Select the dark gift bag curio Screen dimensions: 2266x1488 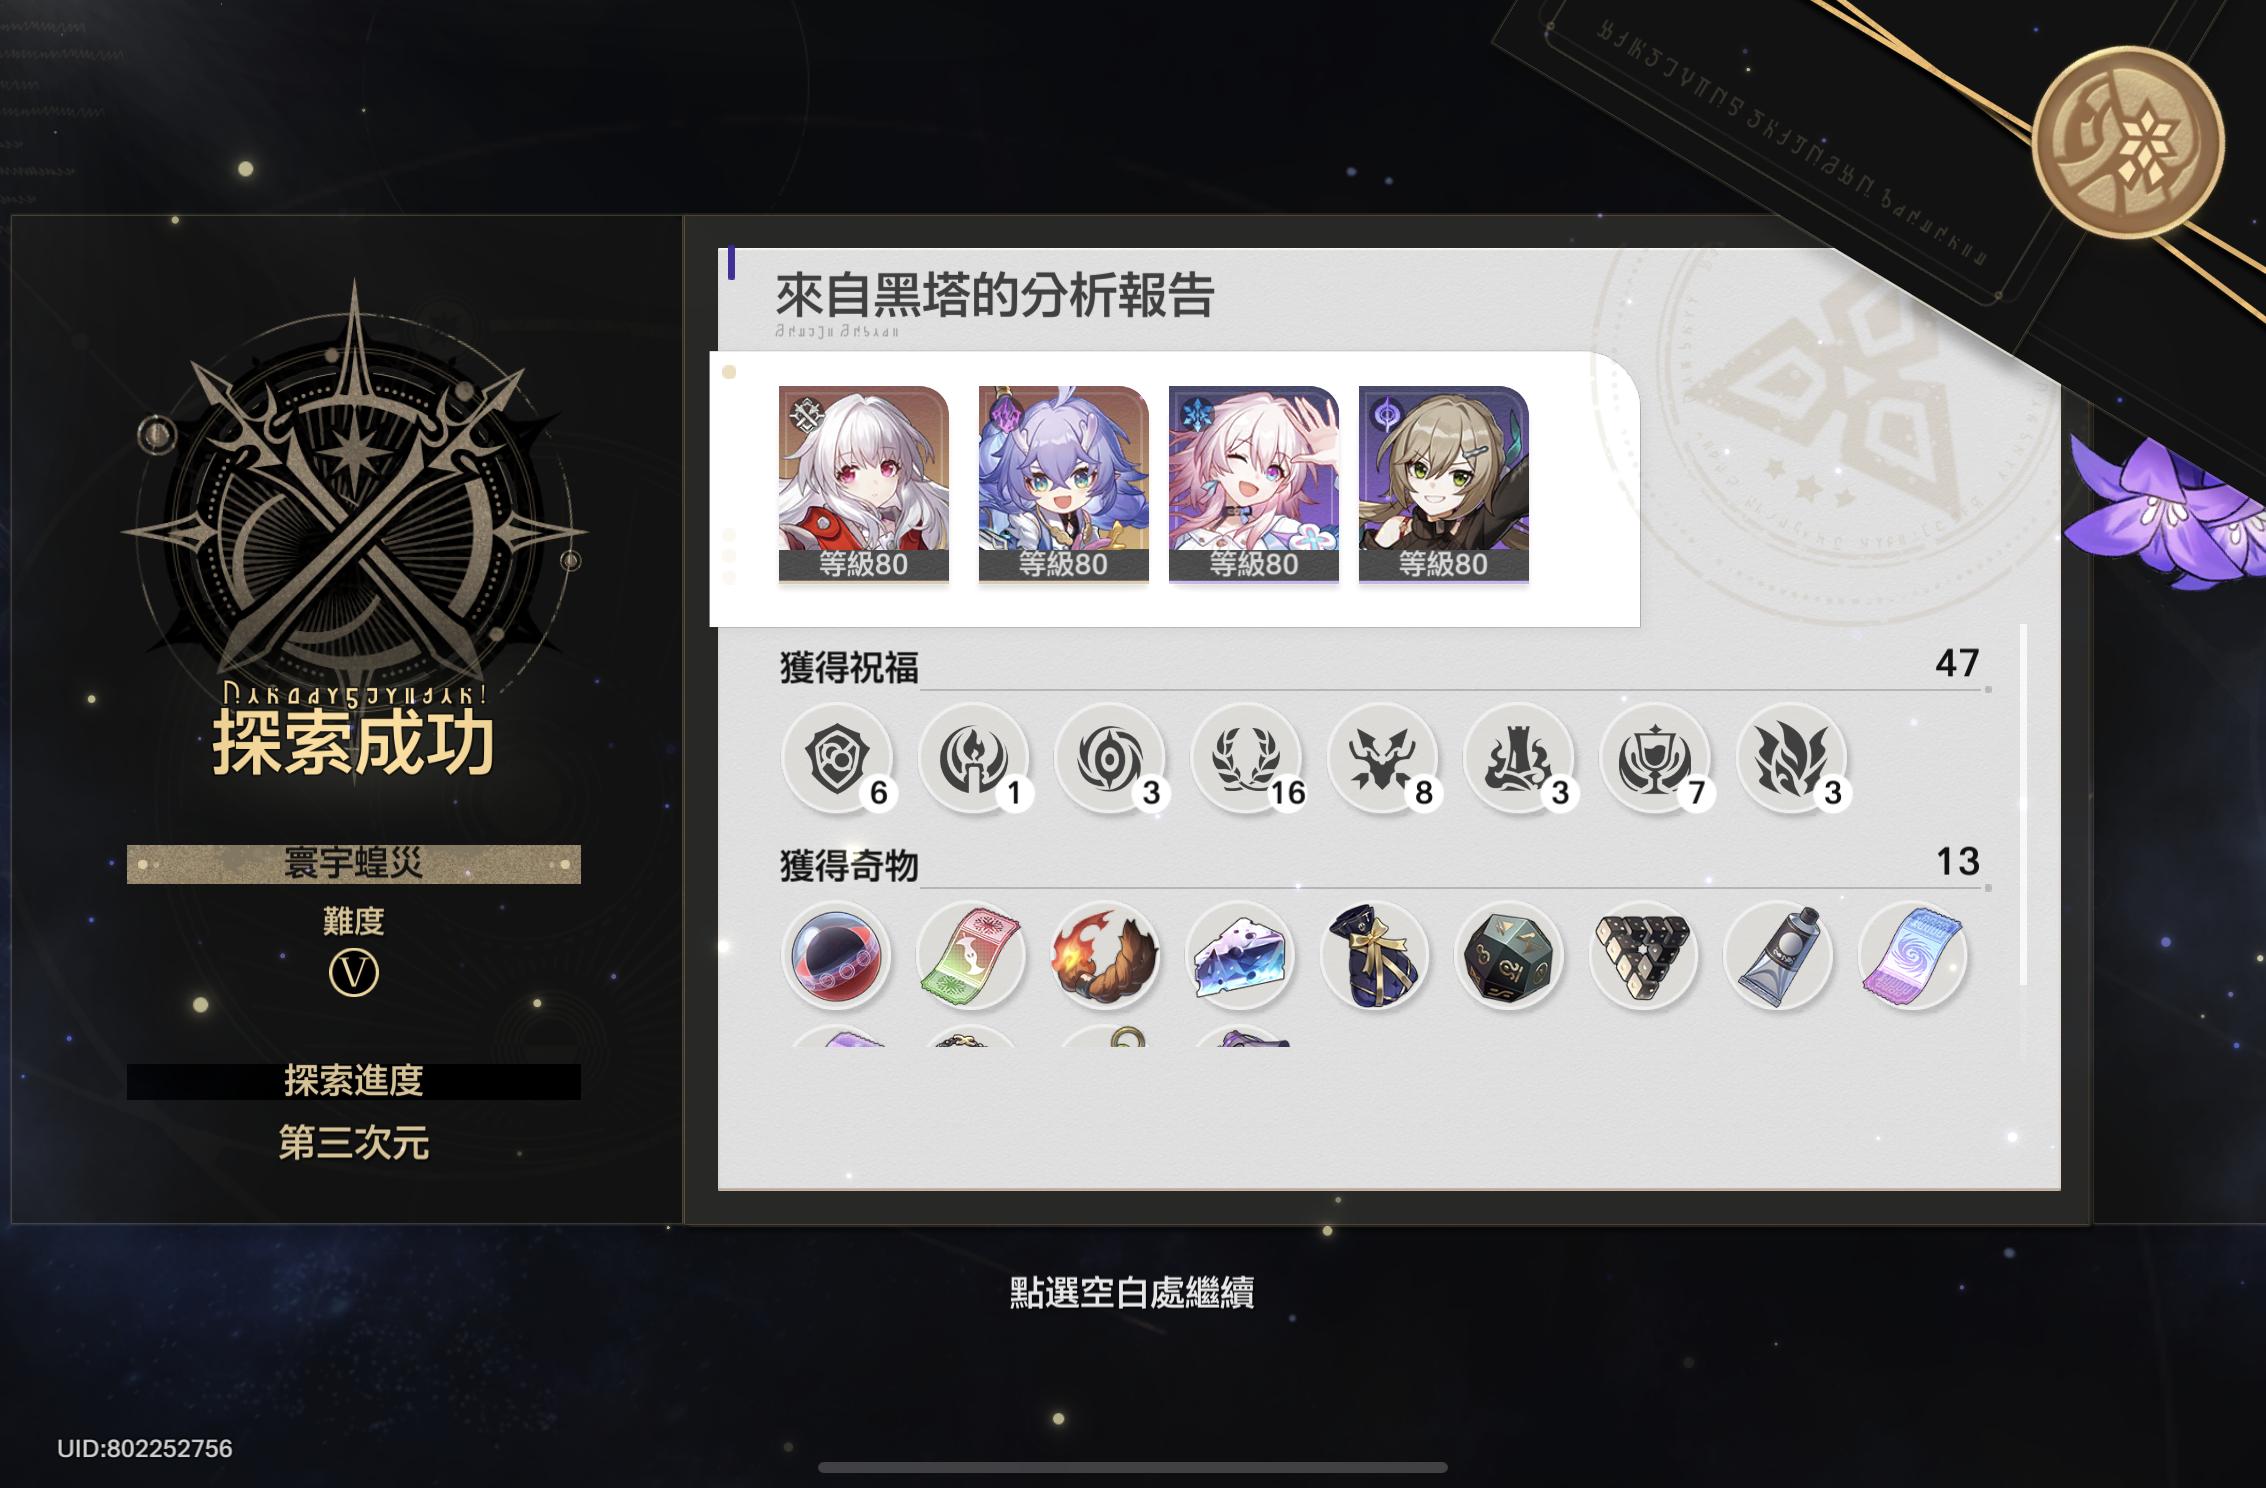(1375, 955)
